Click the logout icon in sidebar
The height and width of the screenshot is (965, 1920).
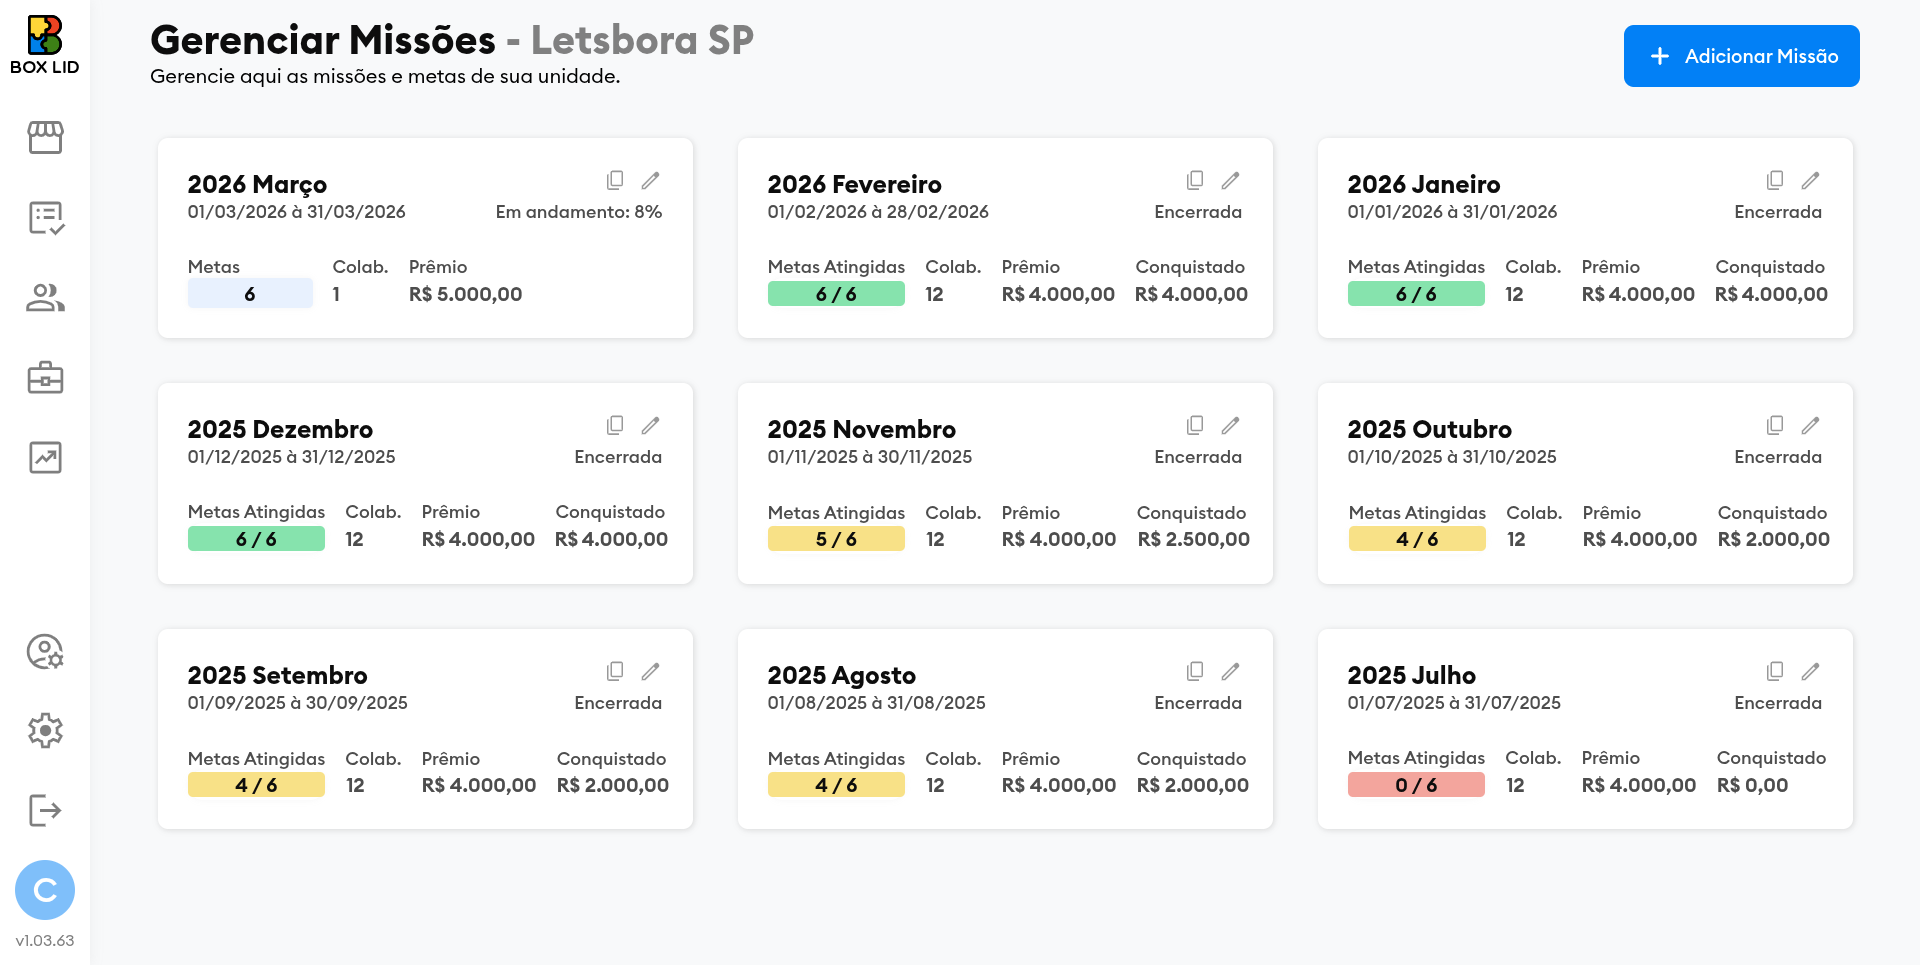coord(45,810)
